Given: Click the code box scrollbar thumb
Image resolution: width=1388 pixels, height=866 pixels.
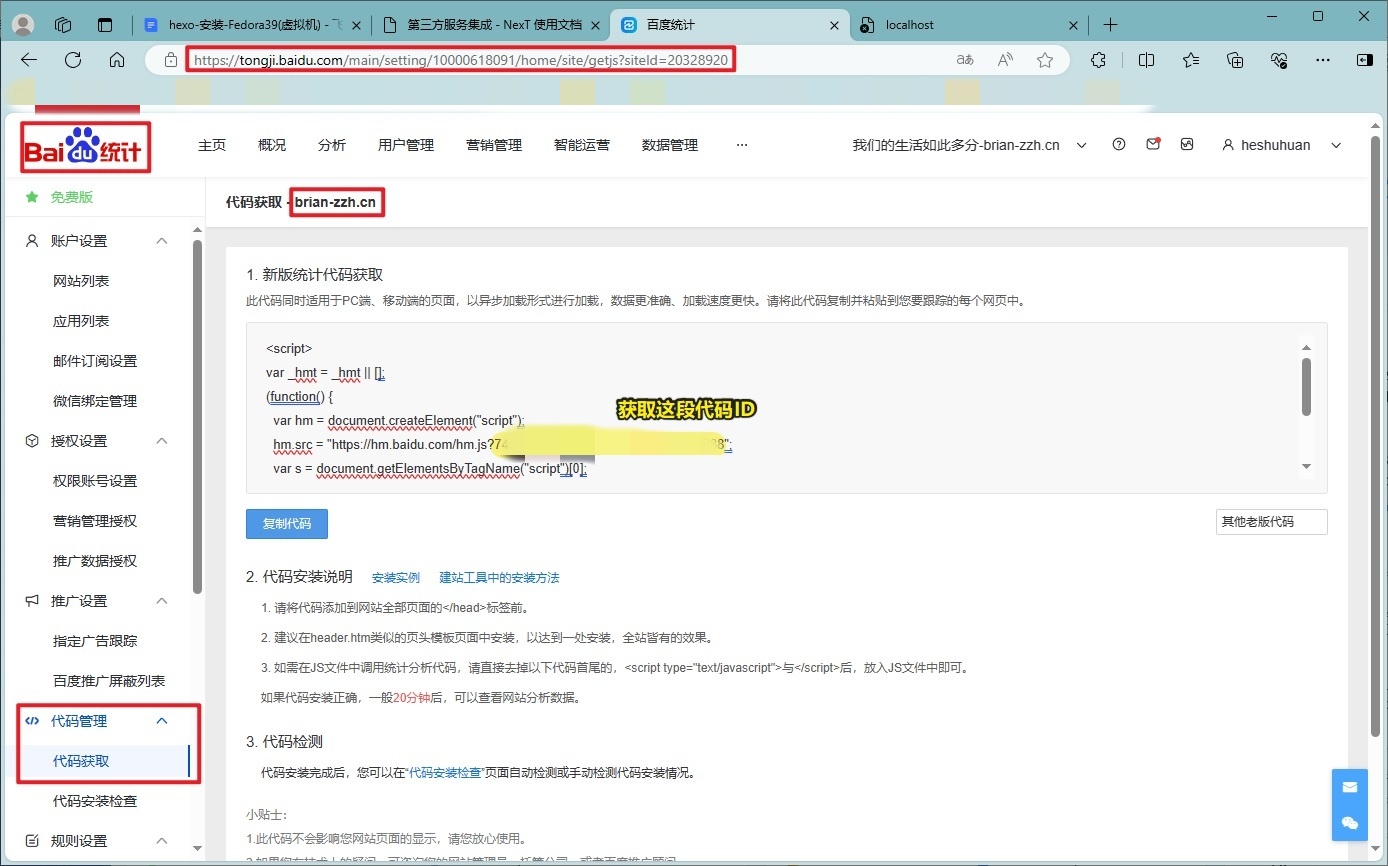Looking at the screenshot, I should click(x=1306, y=387).
